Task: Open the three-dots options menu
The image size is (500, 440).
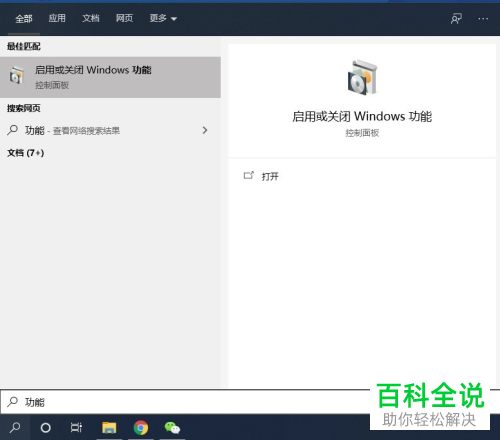Action: (x=483, y=19)
